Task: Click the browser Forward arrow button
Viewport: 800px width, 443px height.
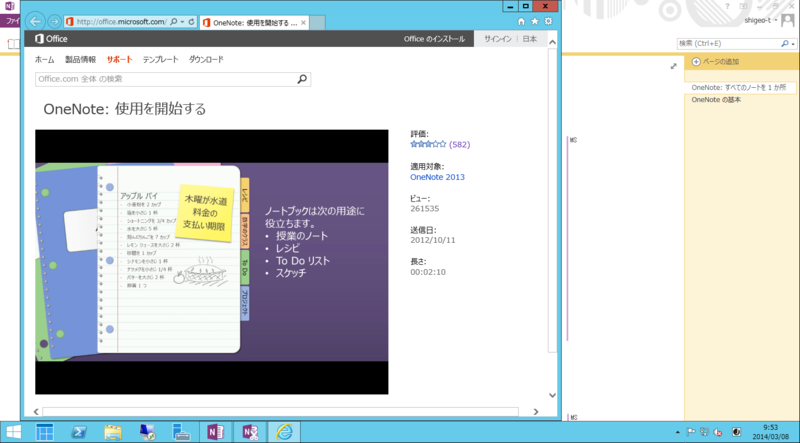Action: (x=54, y=22)
